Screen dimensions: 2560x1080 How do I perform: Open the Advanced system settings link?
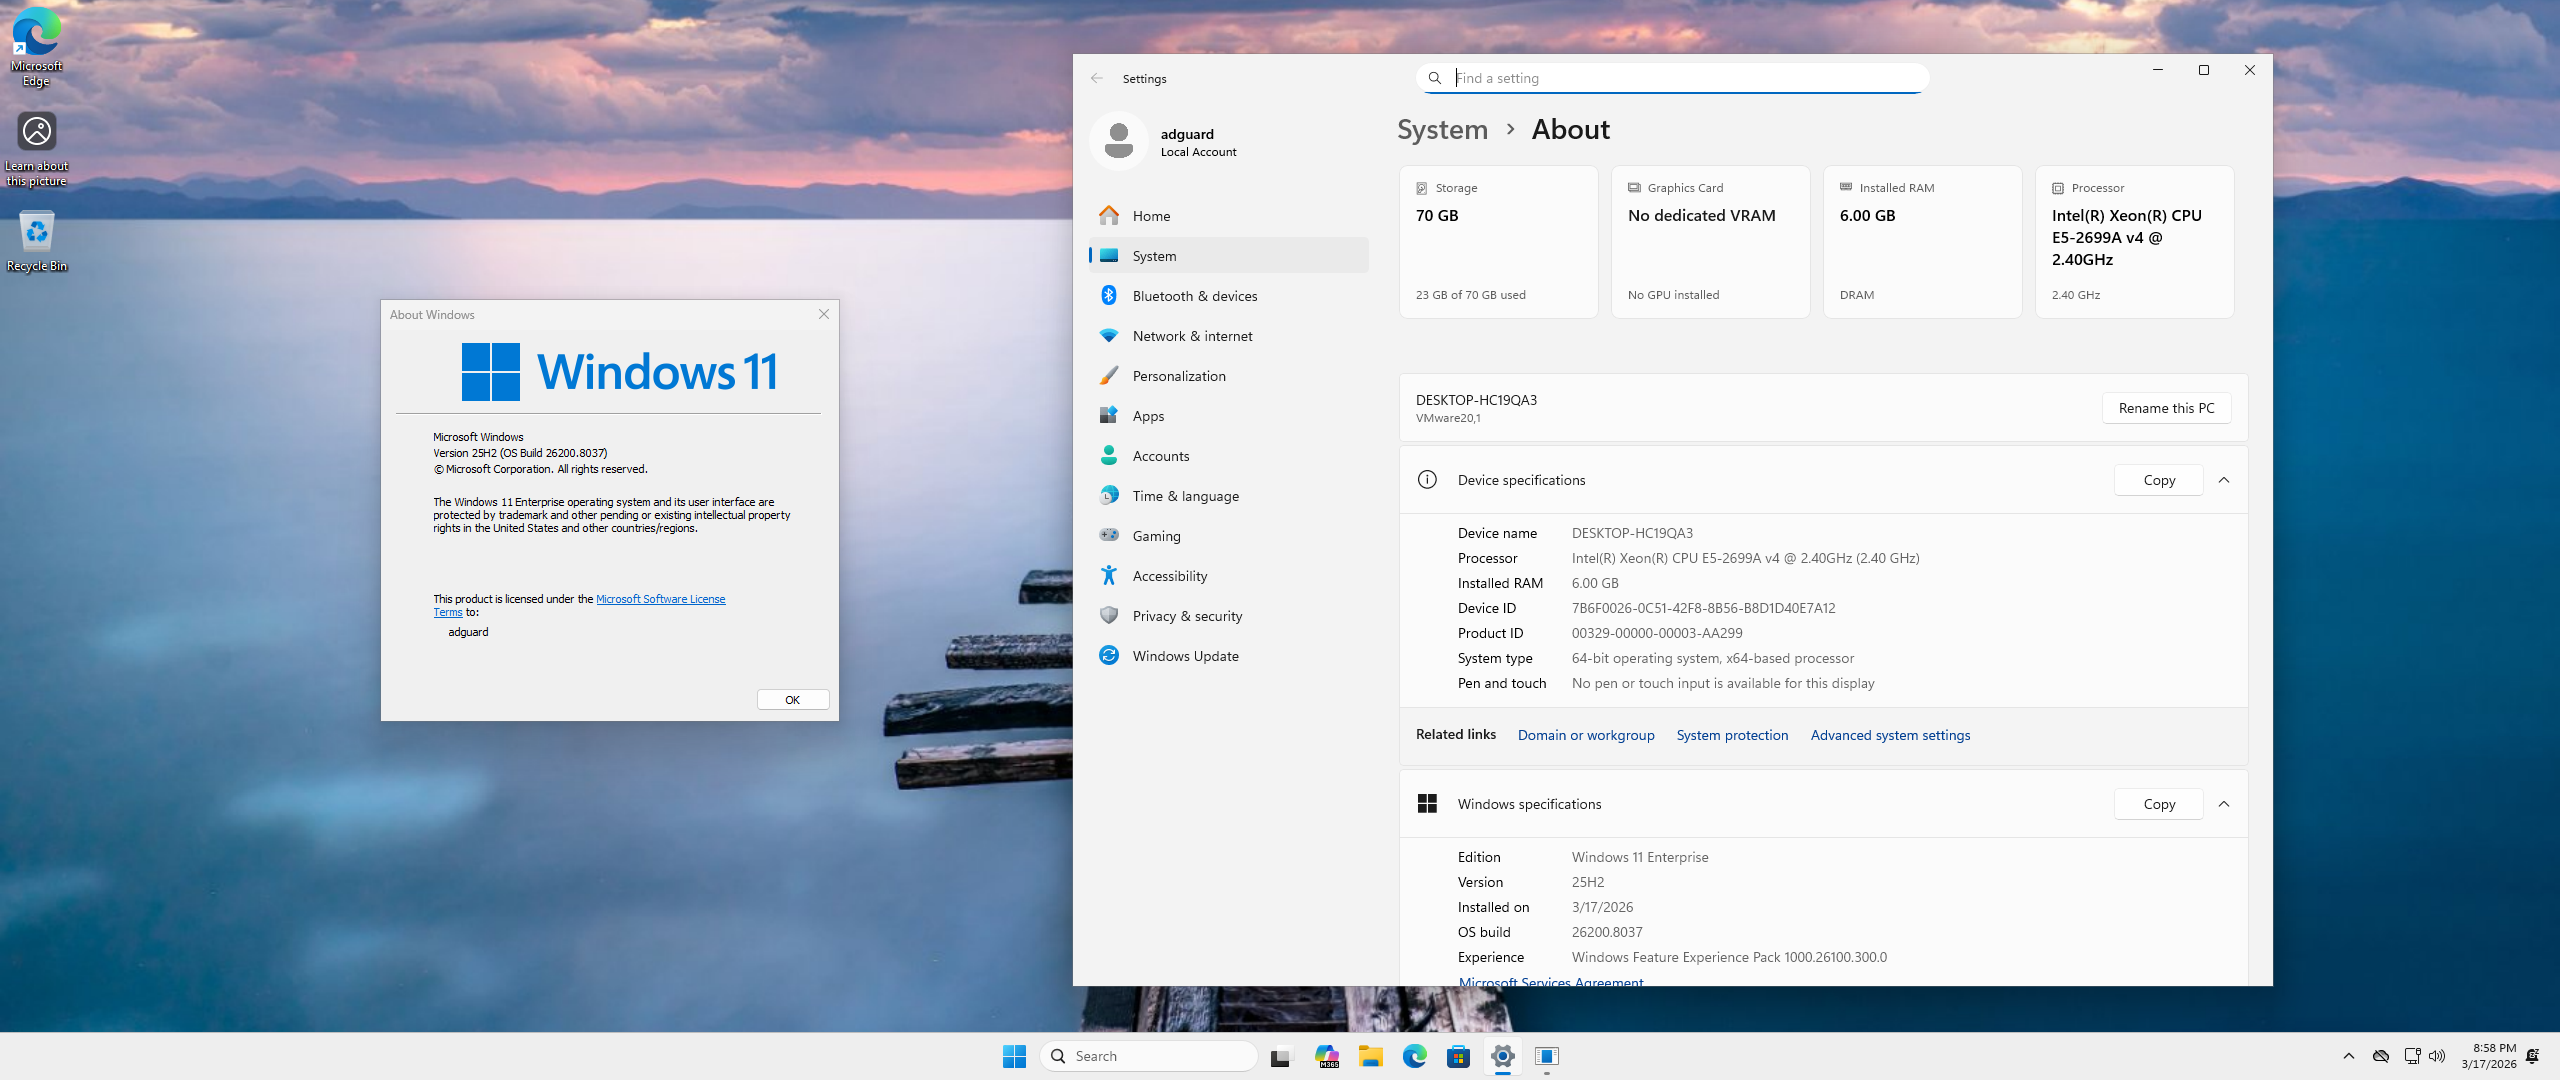click(1890, 735)
